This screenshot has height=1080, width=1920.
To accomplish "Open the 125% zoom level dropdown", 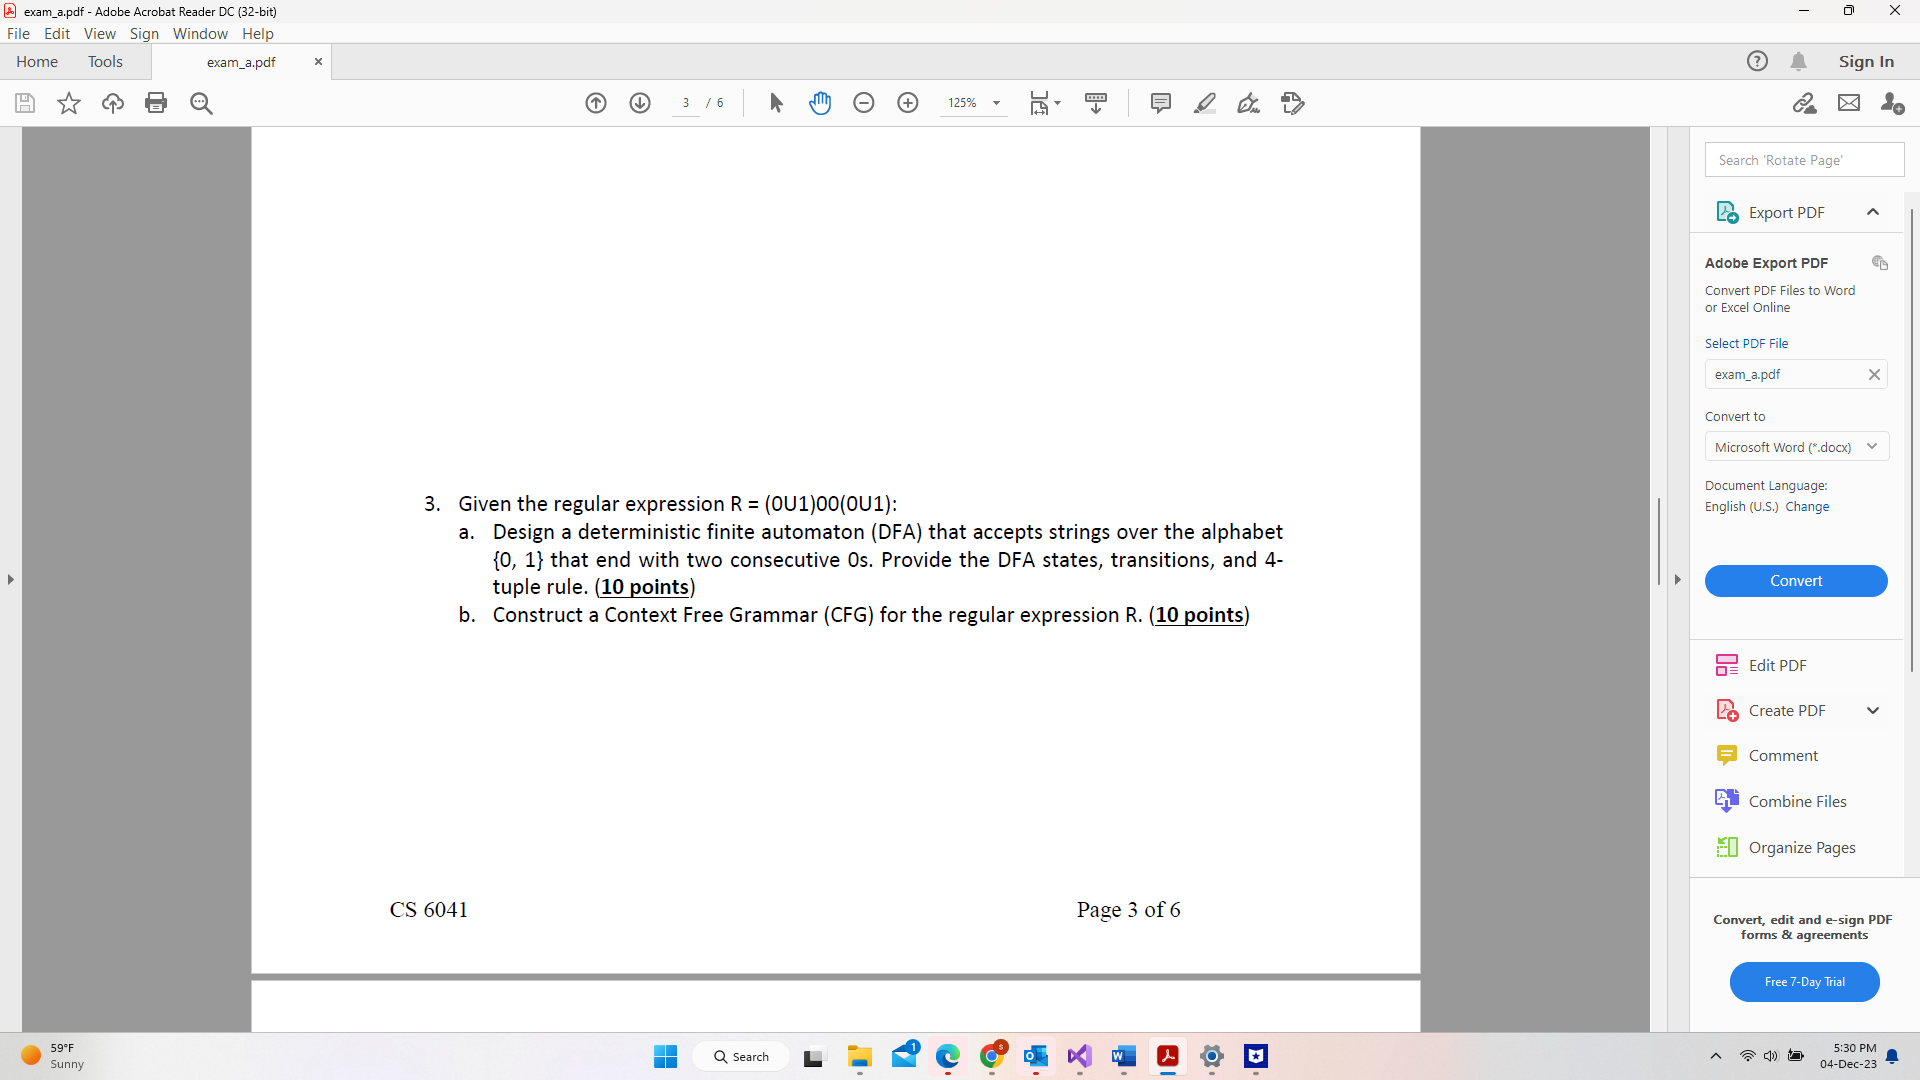I will point(996,103).
